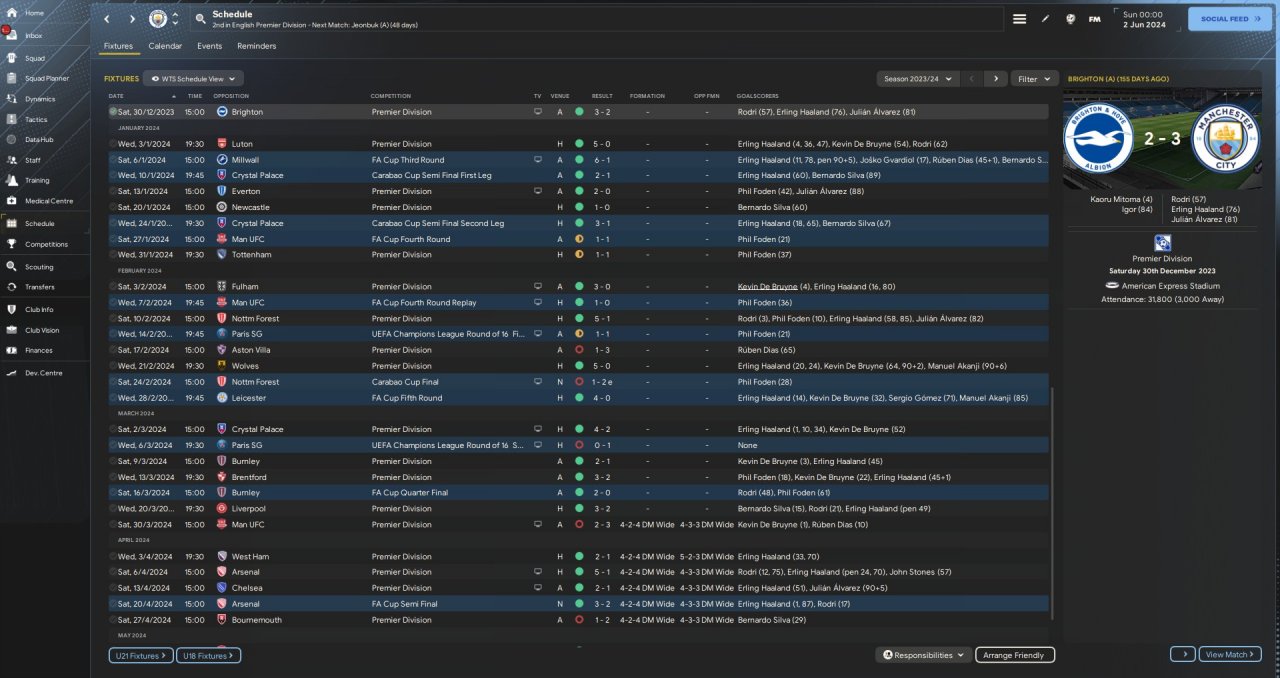
Task: Open the Filter dropdown
Action: pos(1034,78)
